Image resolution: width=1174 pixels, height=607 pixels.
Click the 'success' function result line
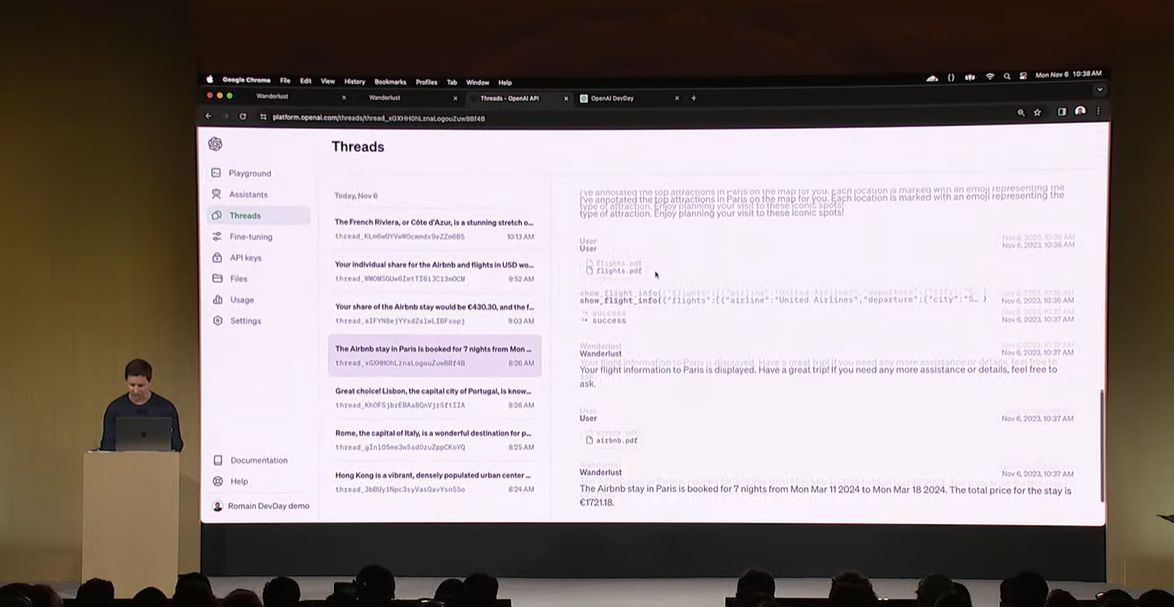tap(603, 320)
